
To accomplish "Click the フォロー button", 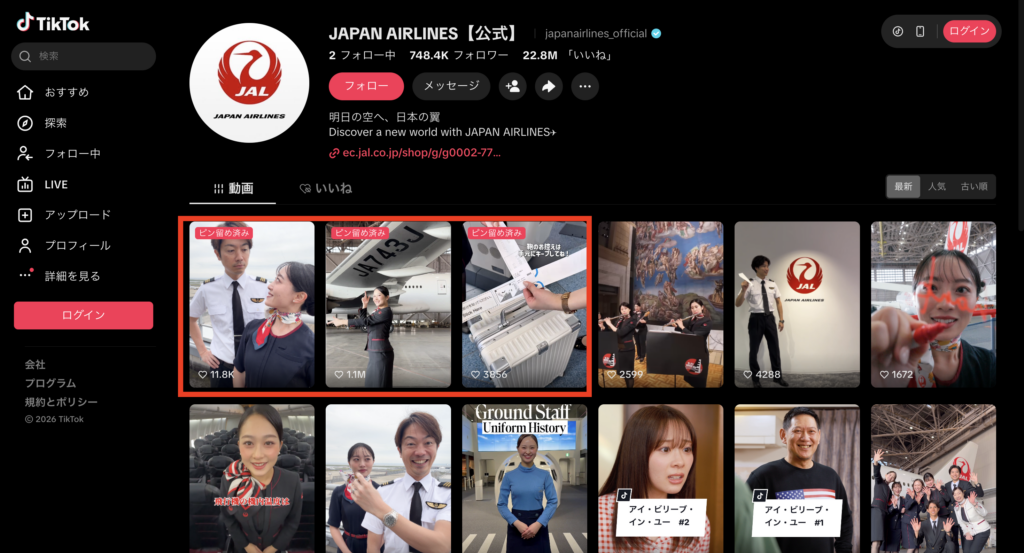I will (x=366, y=86).
